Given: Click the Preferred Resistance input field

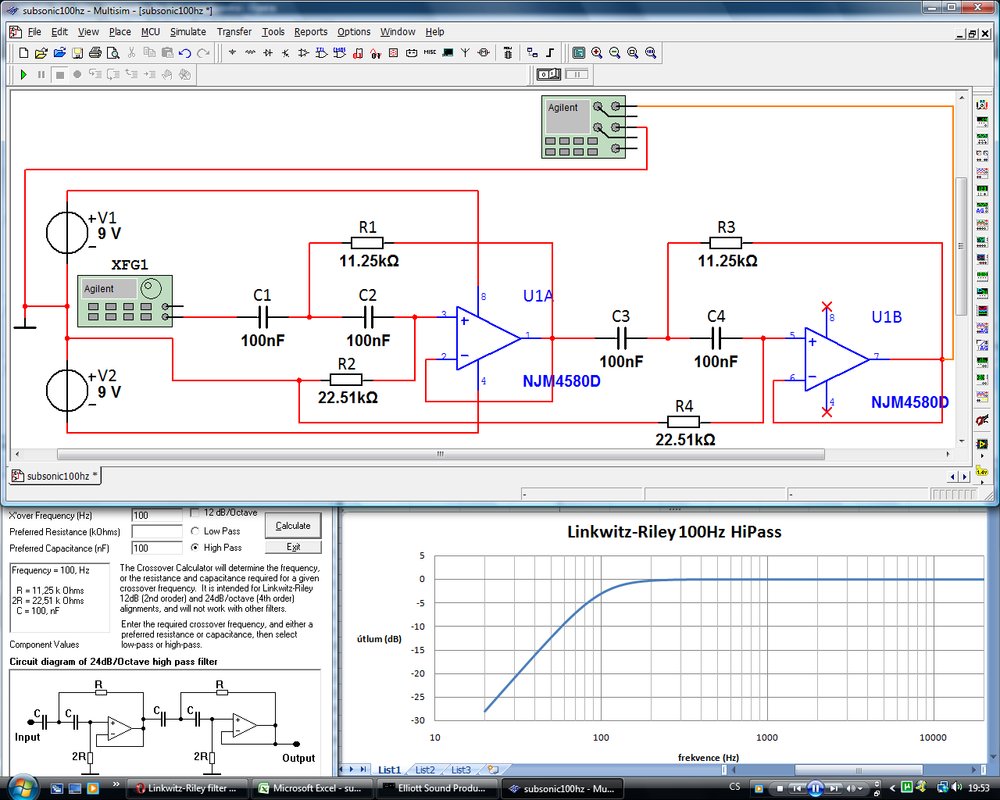Looking at the screenshot, I should [x=157, y=532].
